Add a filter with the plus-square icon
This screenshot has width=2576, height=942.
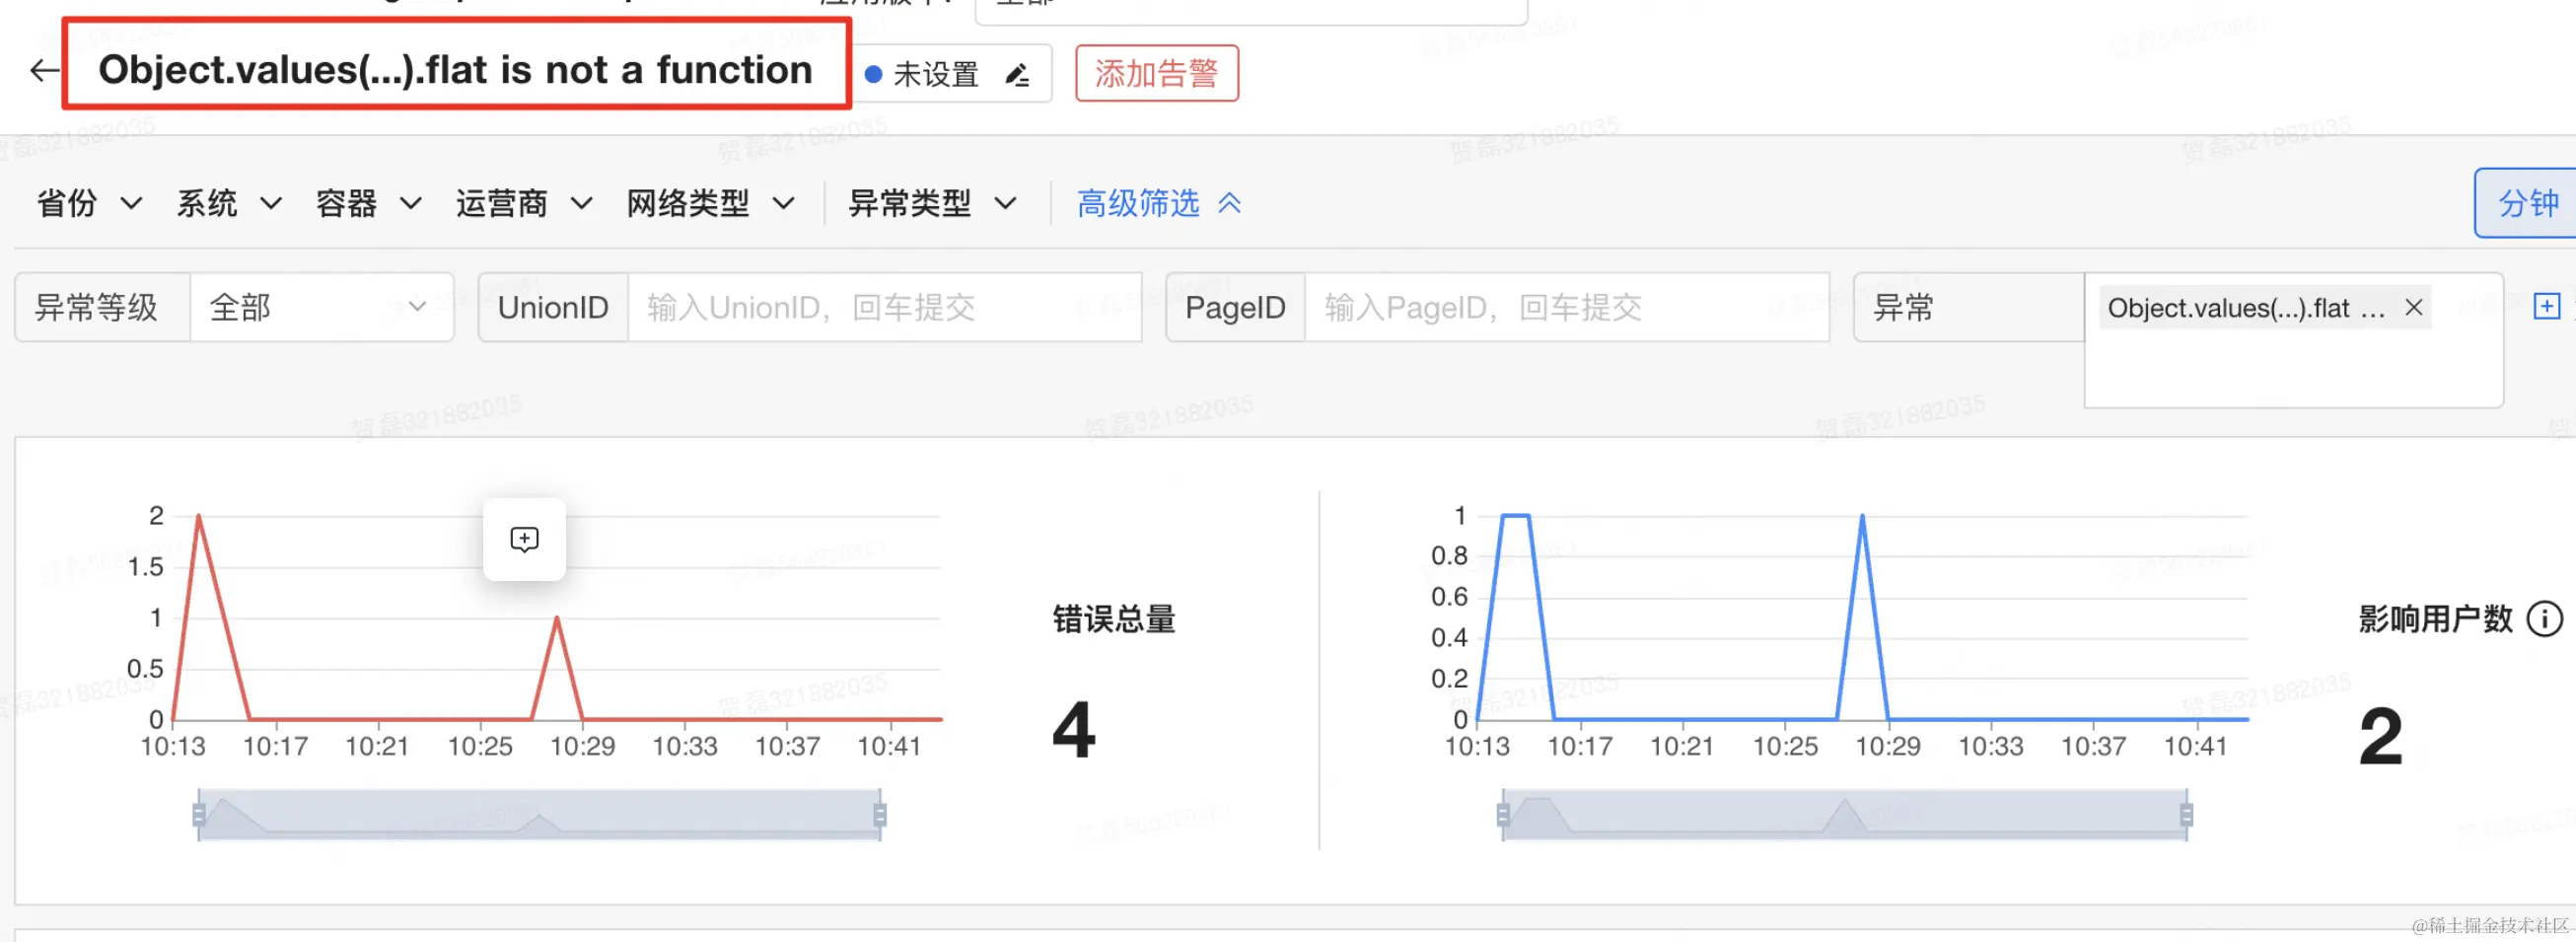[x=2546, y=306]
